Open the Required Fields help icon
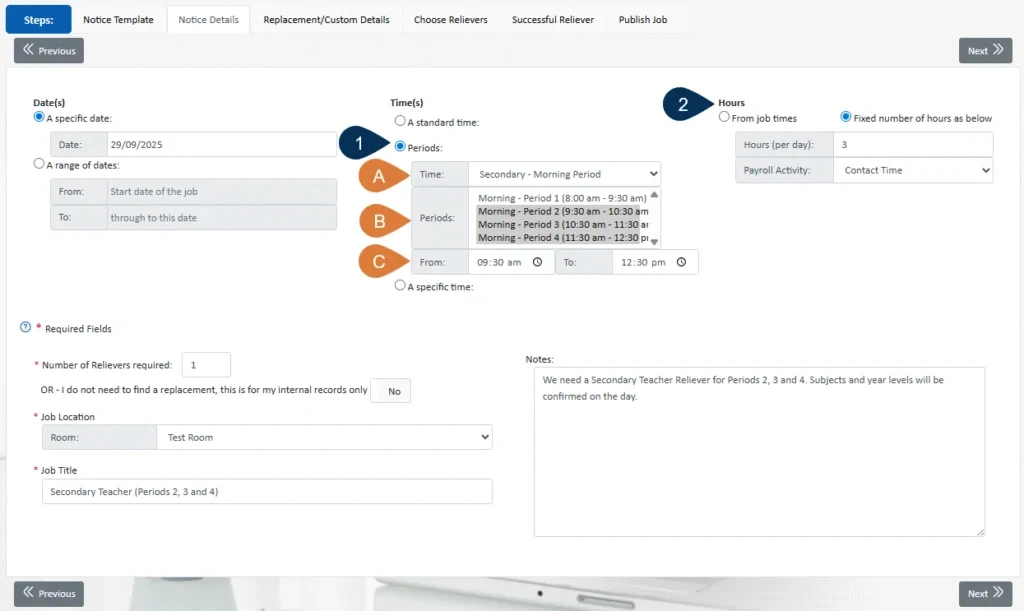The width and height of the screenshot is (1024, 611). (x=25, y=327)
